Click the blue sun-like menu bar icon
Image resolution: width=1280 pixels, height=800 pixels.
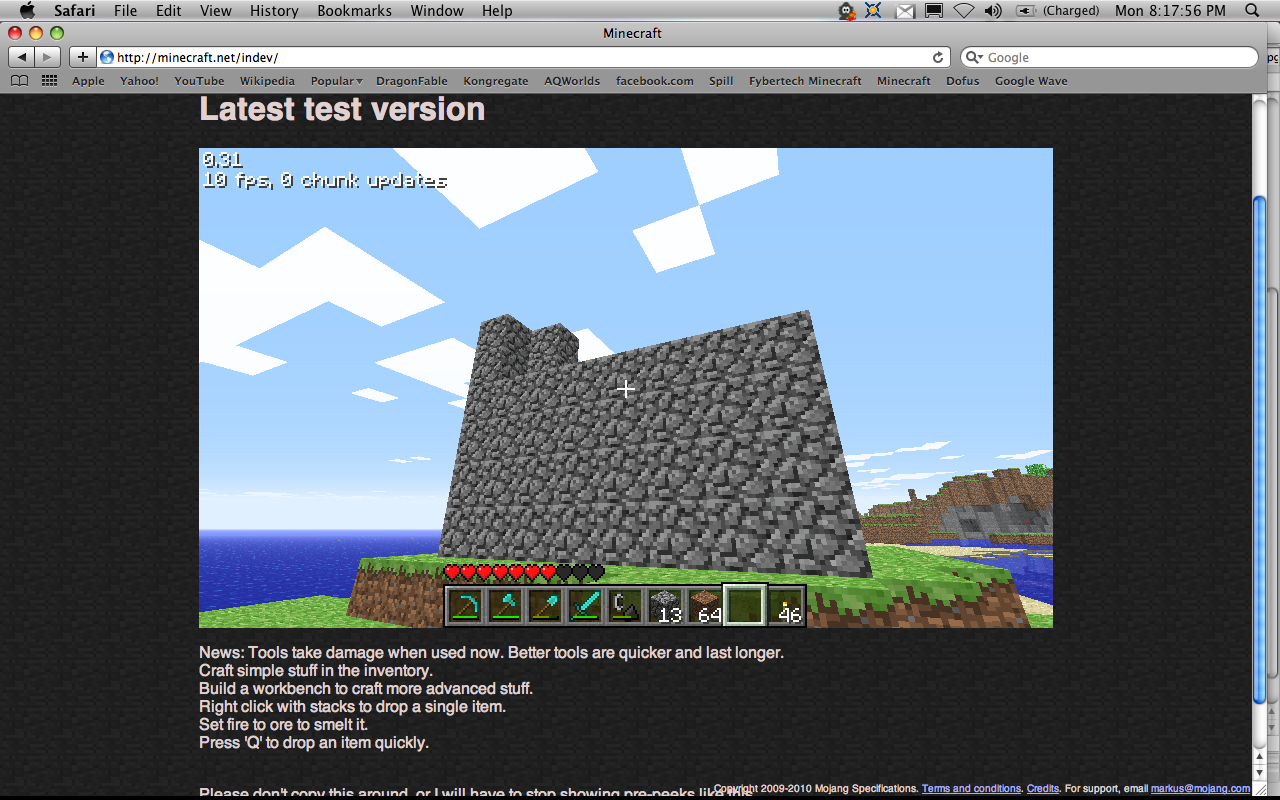[874, 10]
